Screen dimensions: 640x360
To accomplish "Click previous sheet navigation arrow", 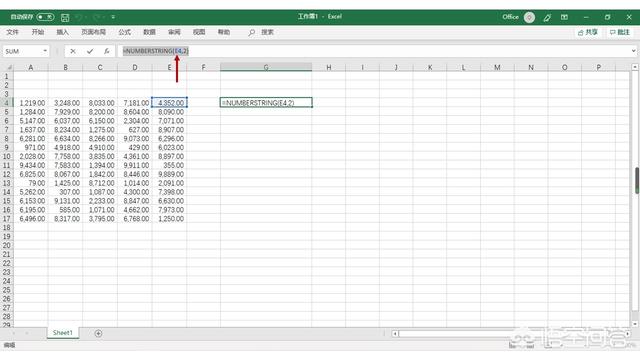I will (14, 333).
